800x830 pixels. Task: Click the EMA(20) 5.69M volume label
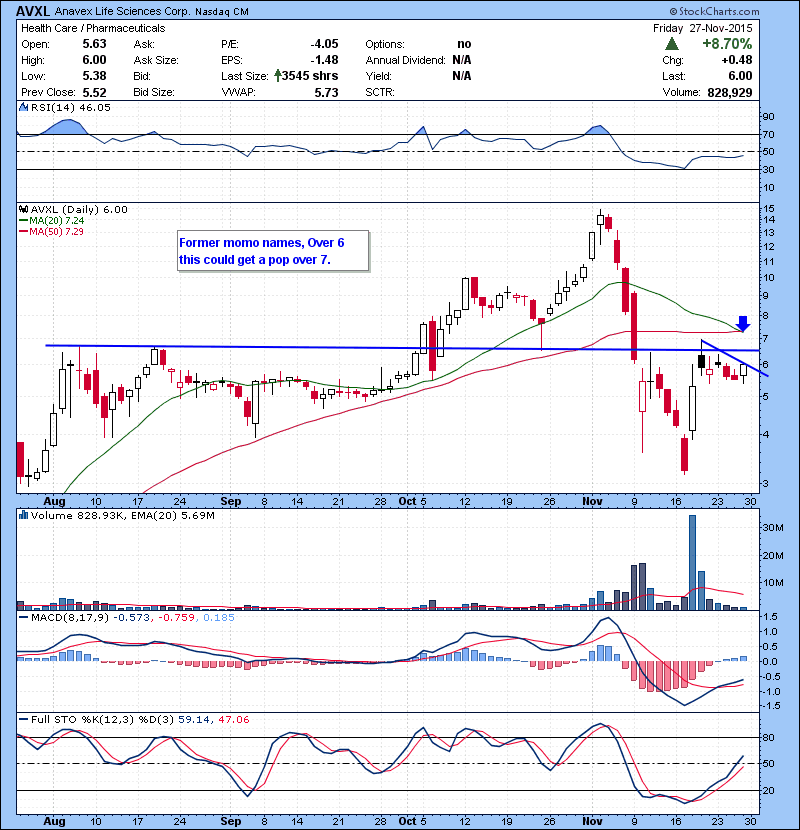pos(173,515)
